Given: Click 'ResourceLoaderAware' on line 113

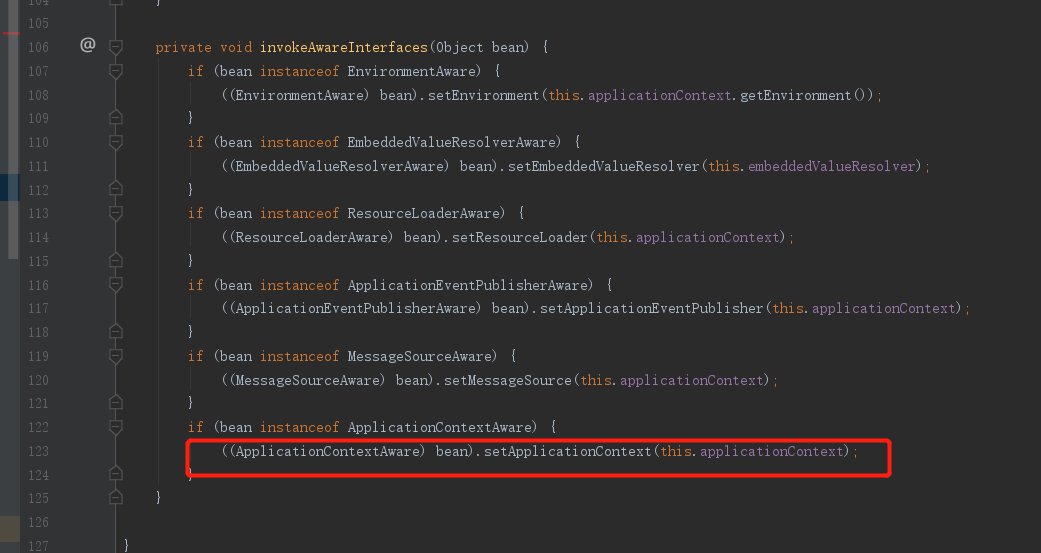Looking at the screenshot, I should click(424, 213).
